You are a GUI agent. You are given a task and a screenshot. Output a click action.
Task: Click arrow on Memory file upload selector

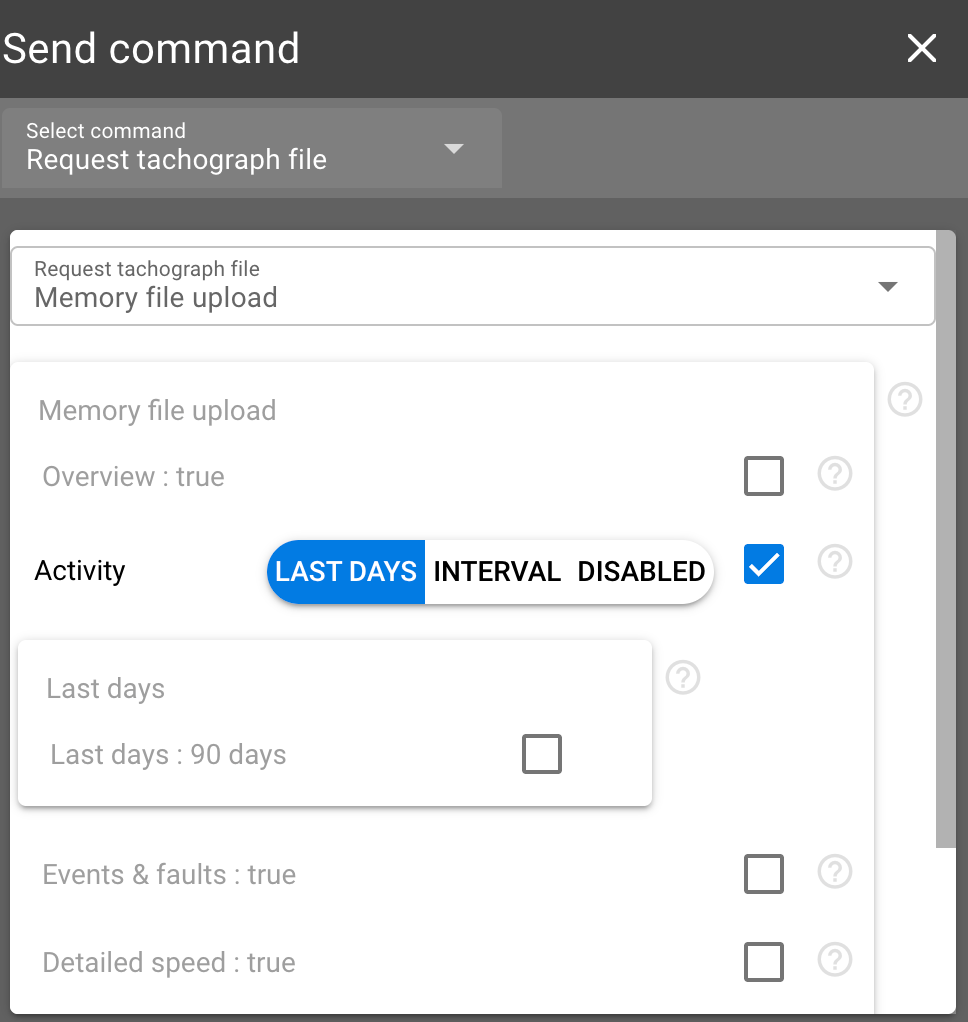(887, 287)
